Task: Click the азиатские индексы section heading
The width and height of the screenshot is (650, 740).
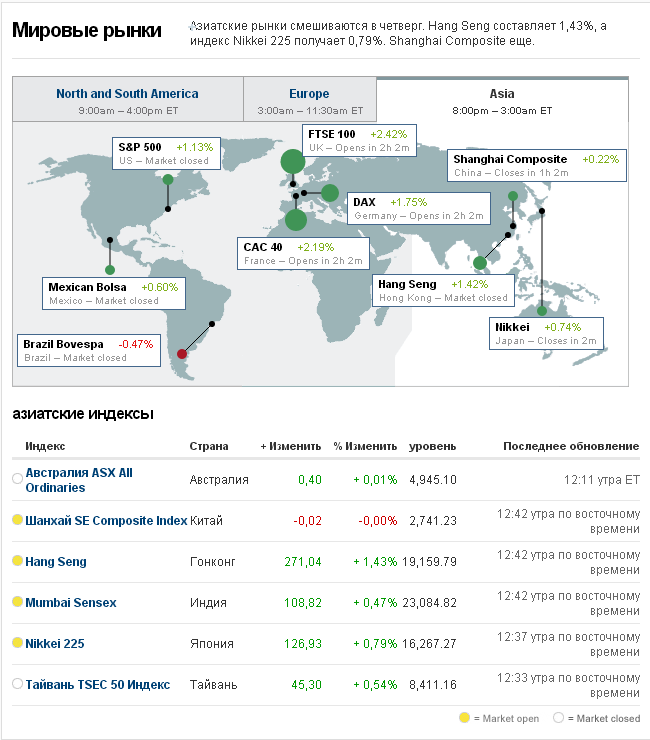Action: [83, 413]
